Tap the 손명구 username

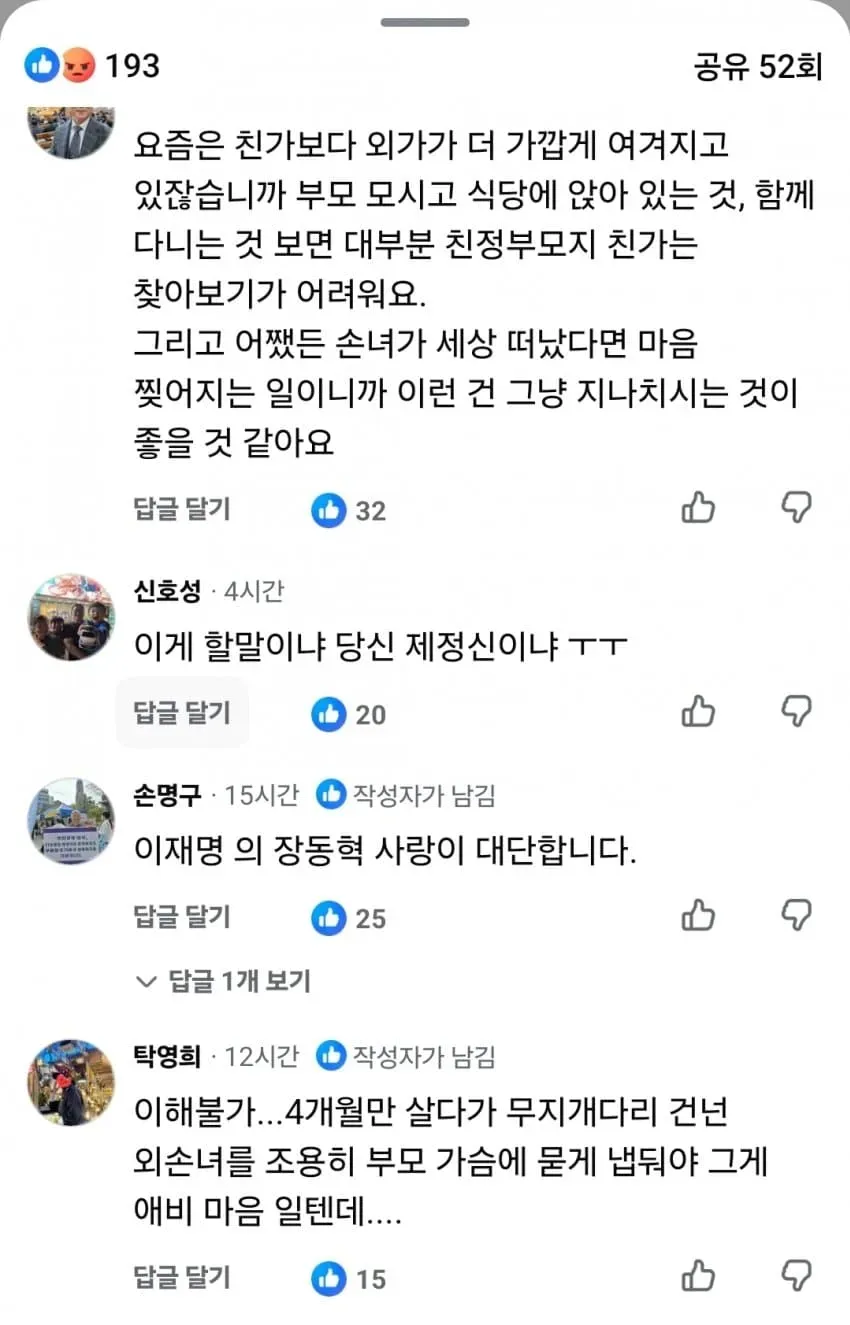click(167, 796)
